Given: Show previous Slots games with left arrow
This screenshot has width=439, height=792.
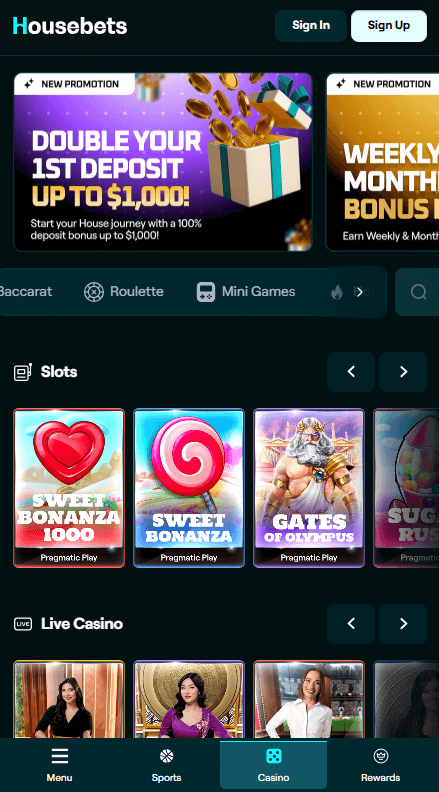Looking at the screenshot, I should [x=351, y=372].
